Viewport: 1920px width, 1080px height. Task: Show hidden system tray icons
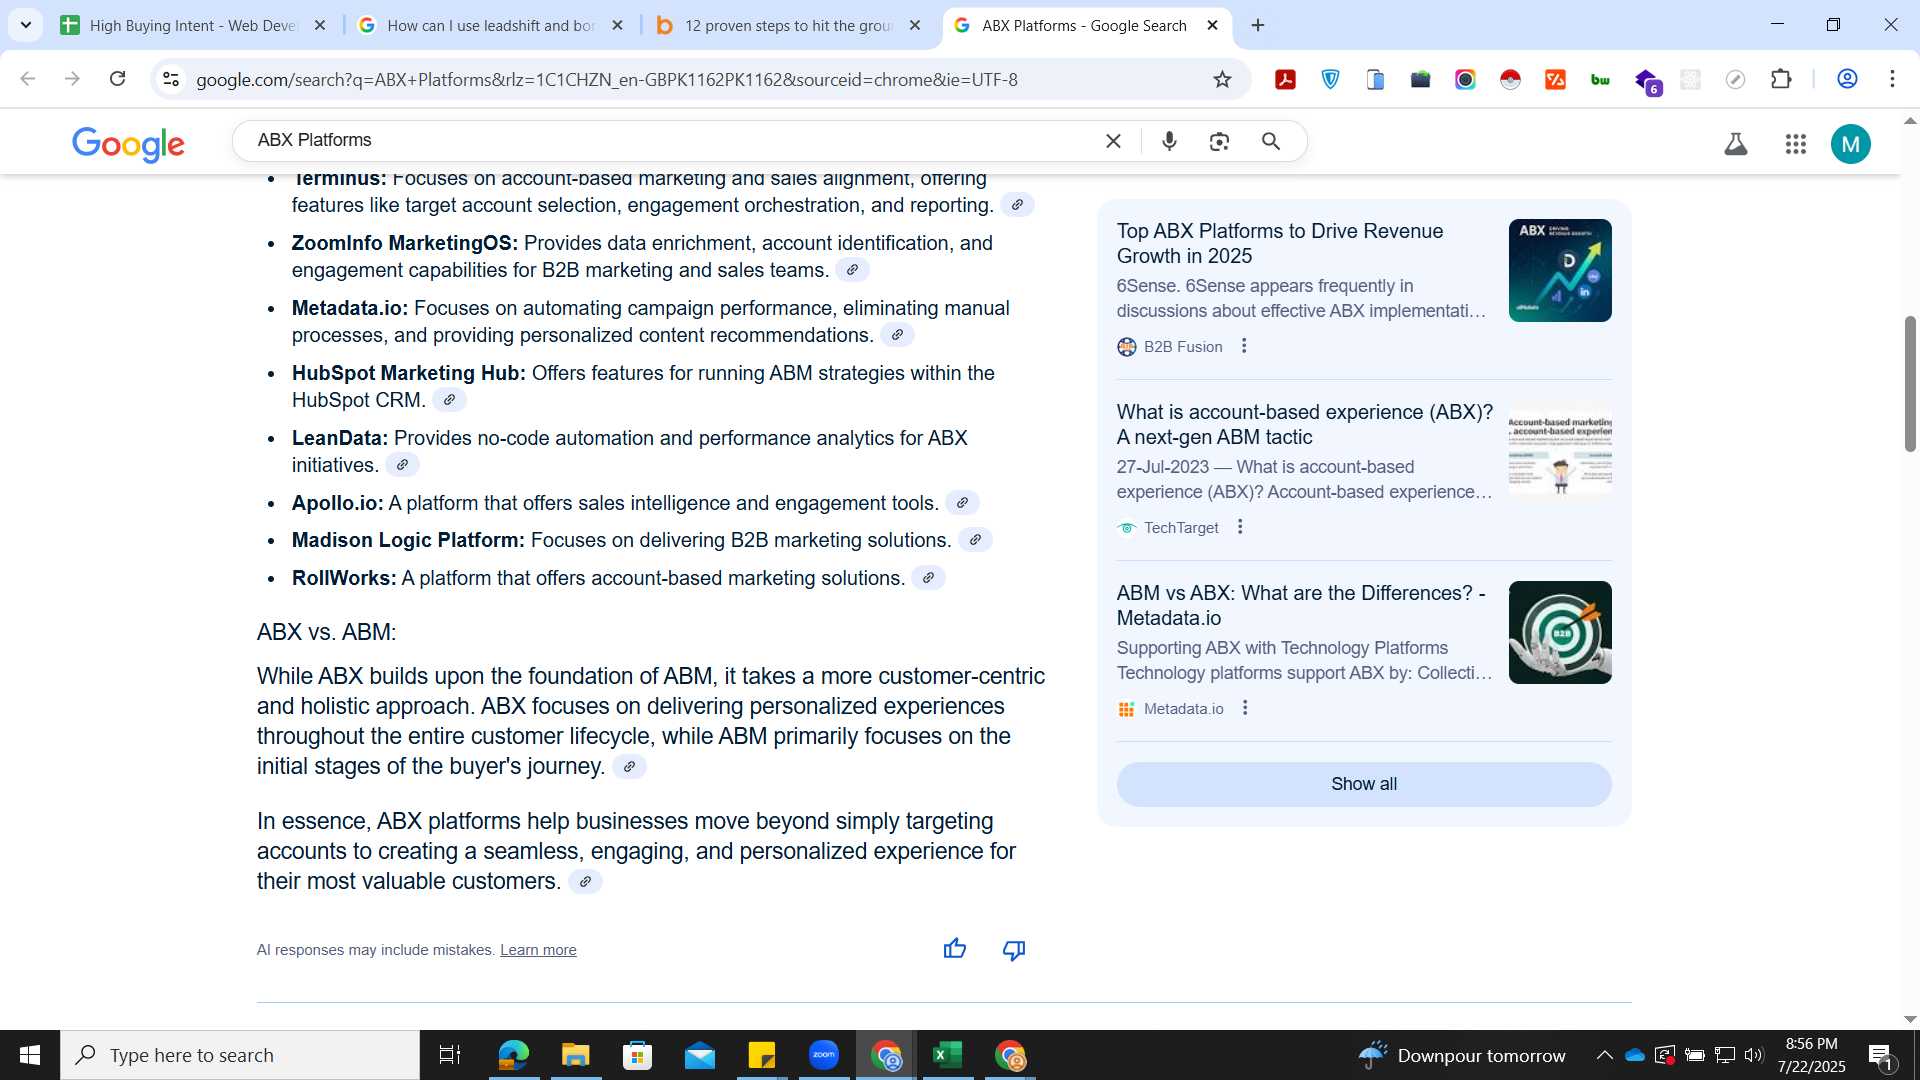1604,1055
